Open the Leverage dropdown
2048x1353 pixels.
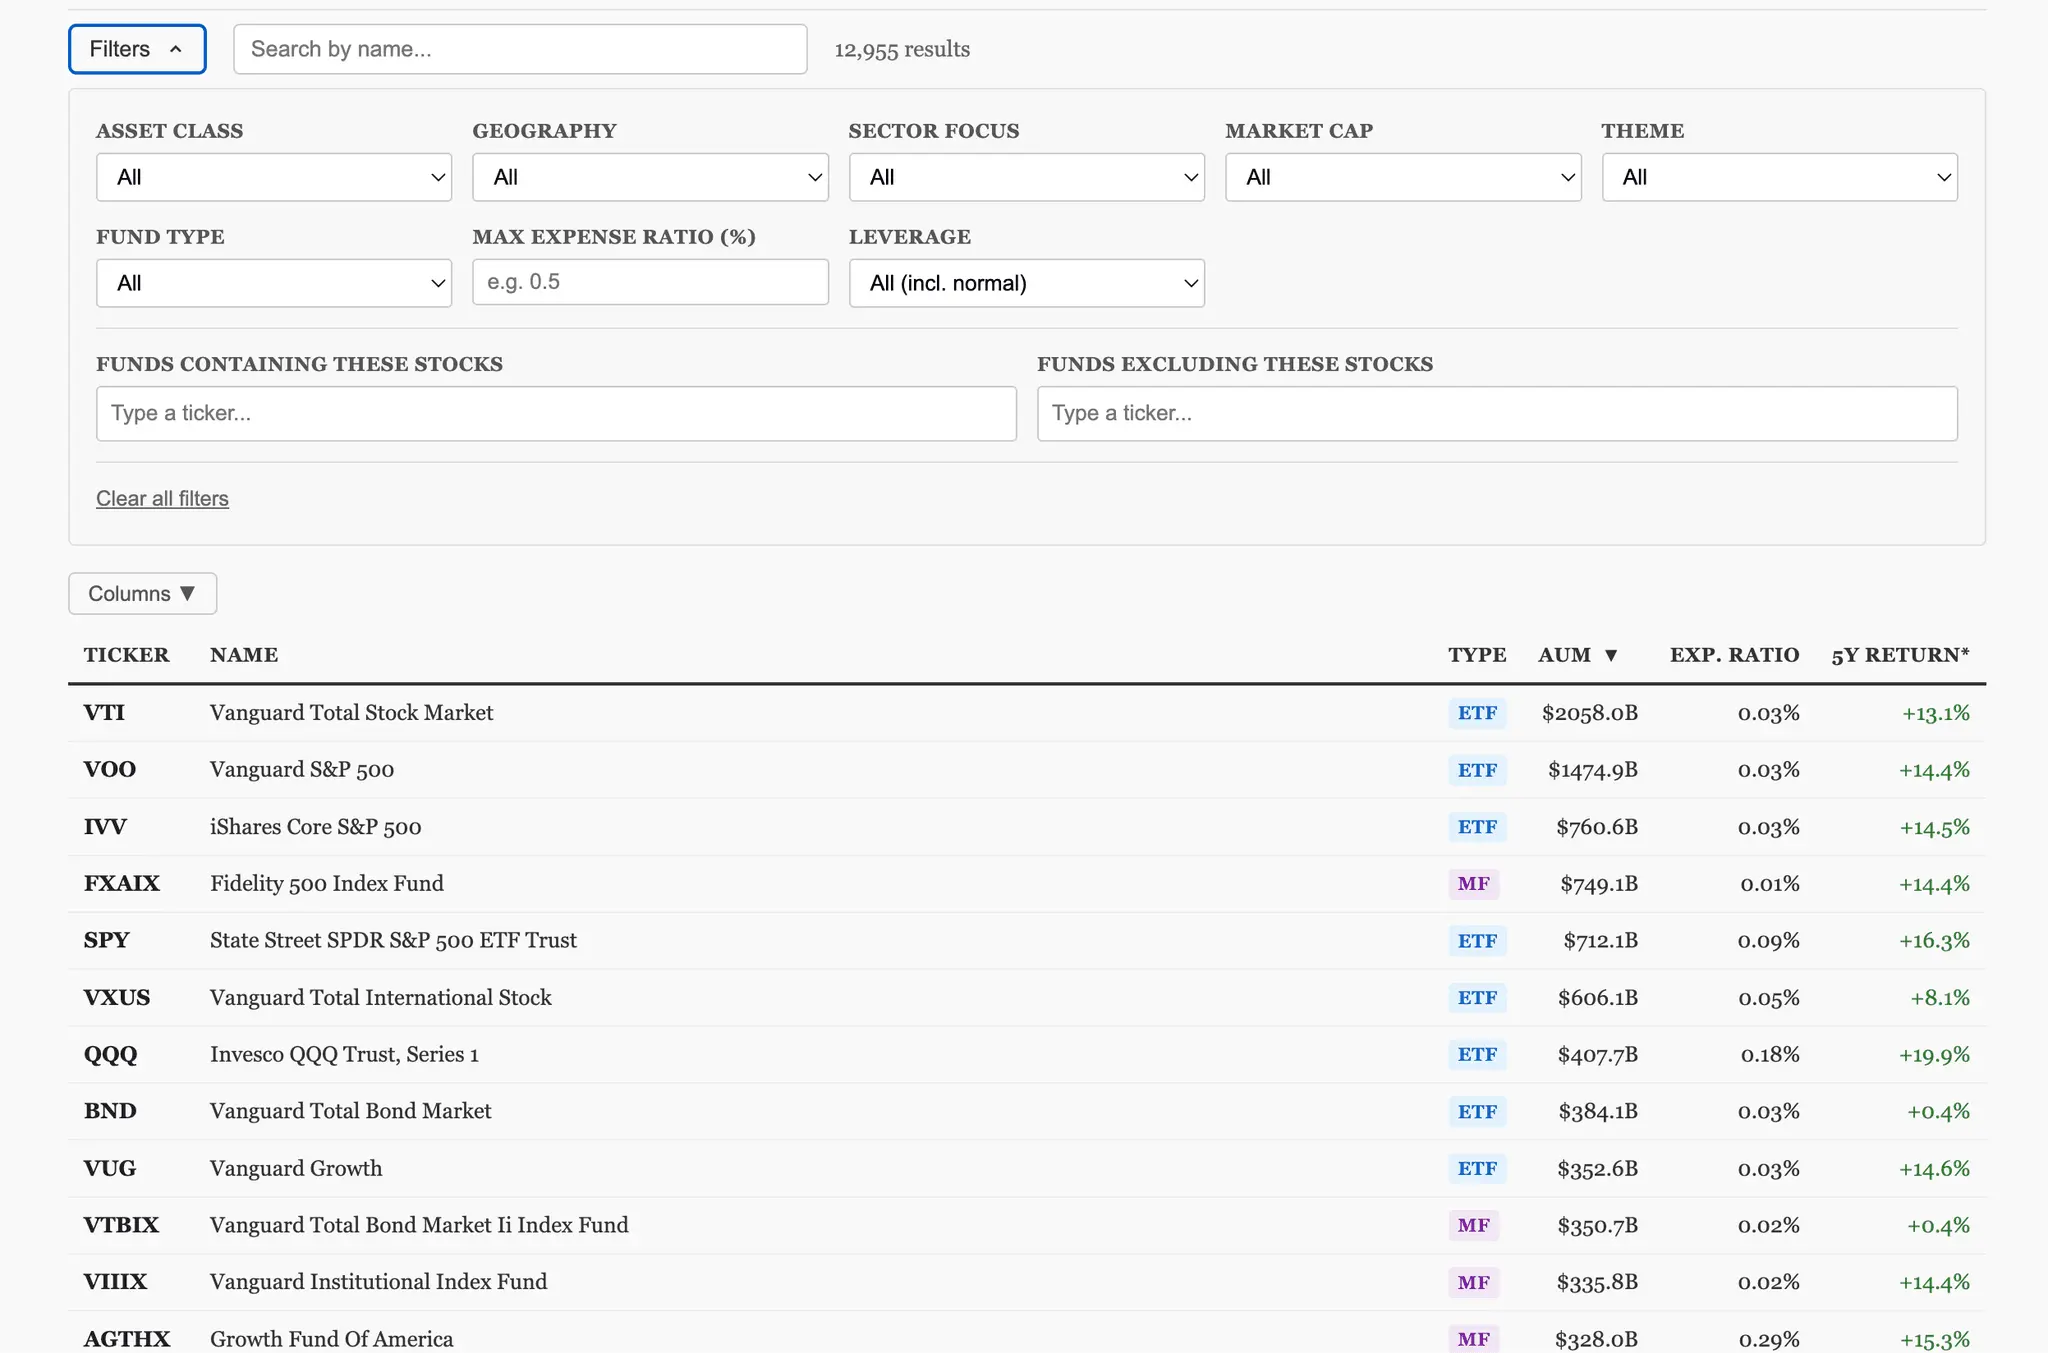click(1027, 283)
